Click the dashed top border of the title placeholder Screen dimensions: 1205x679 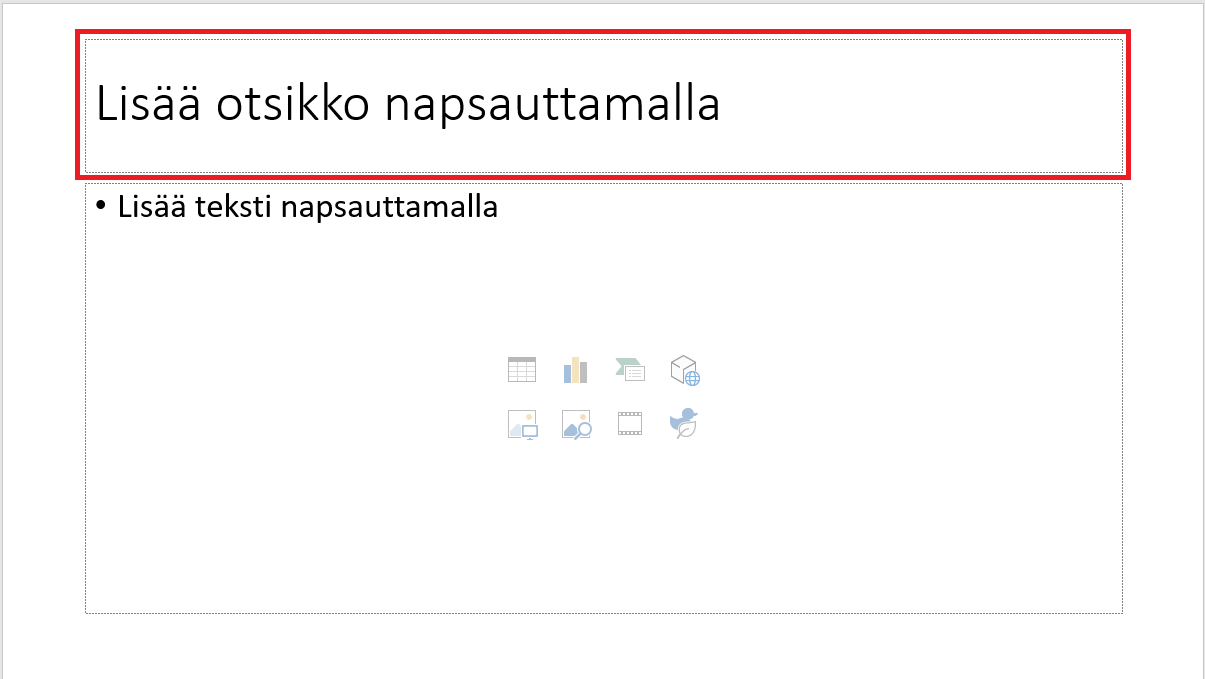click(603, 41)
